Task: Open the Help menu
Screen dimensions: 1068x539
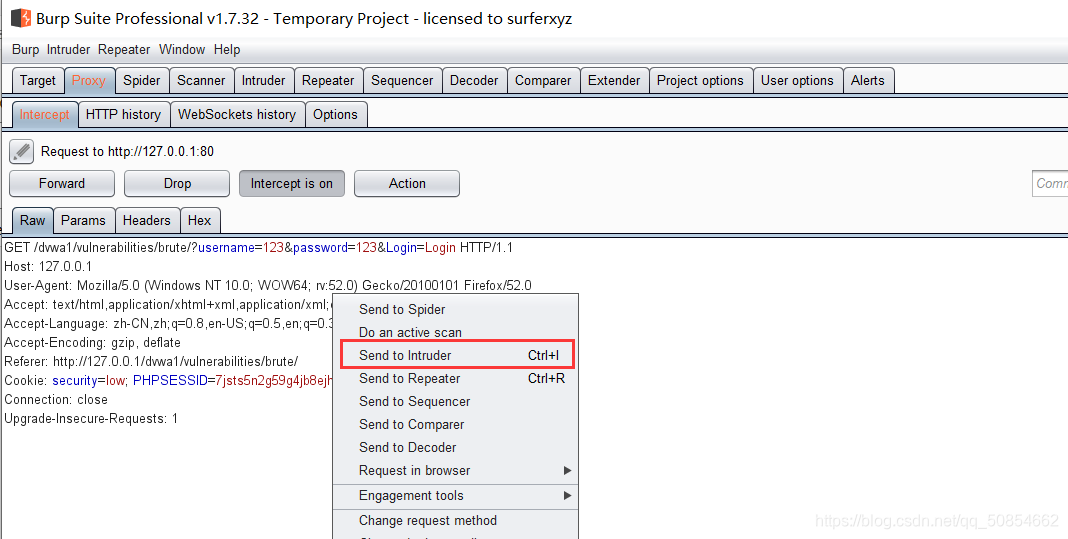Action: (x=227, y=49)
